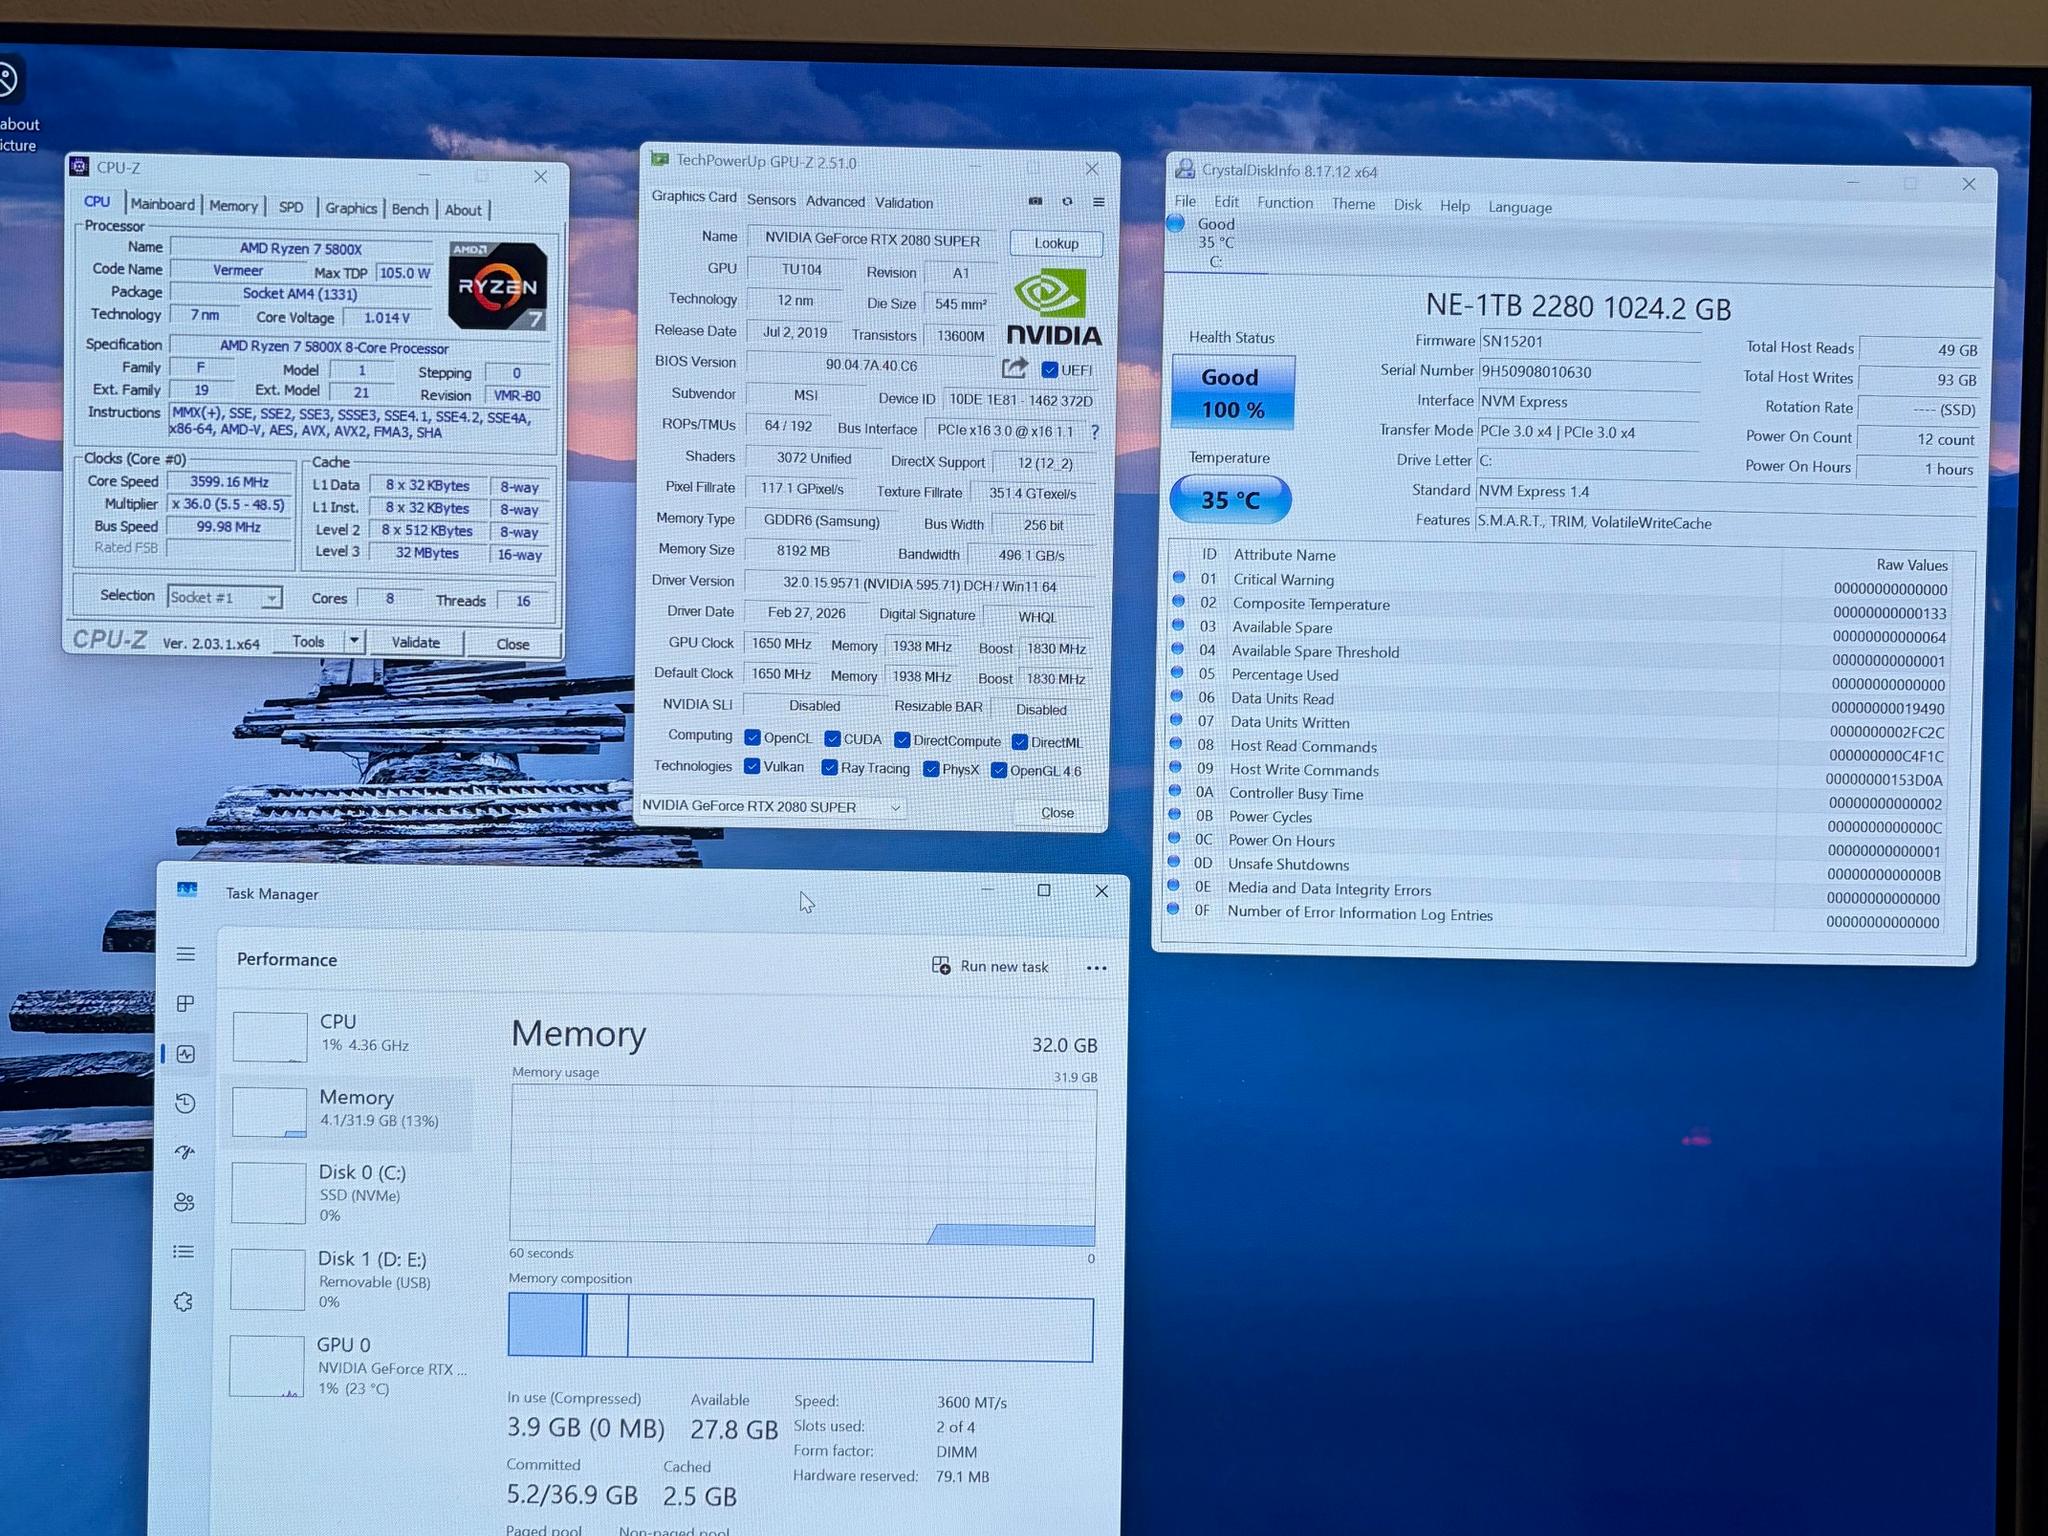2048x1536 pixels.
Task: Click the CrystalDiskInfo title bar app icon
Action: click(x=1185, y=169)
